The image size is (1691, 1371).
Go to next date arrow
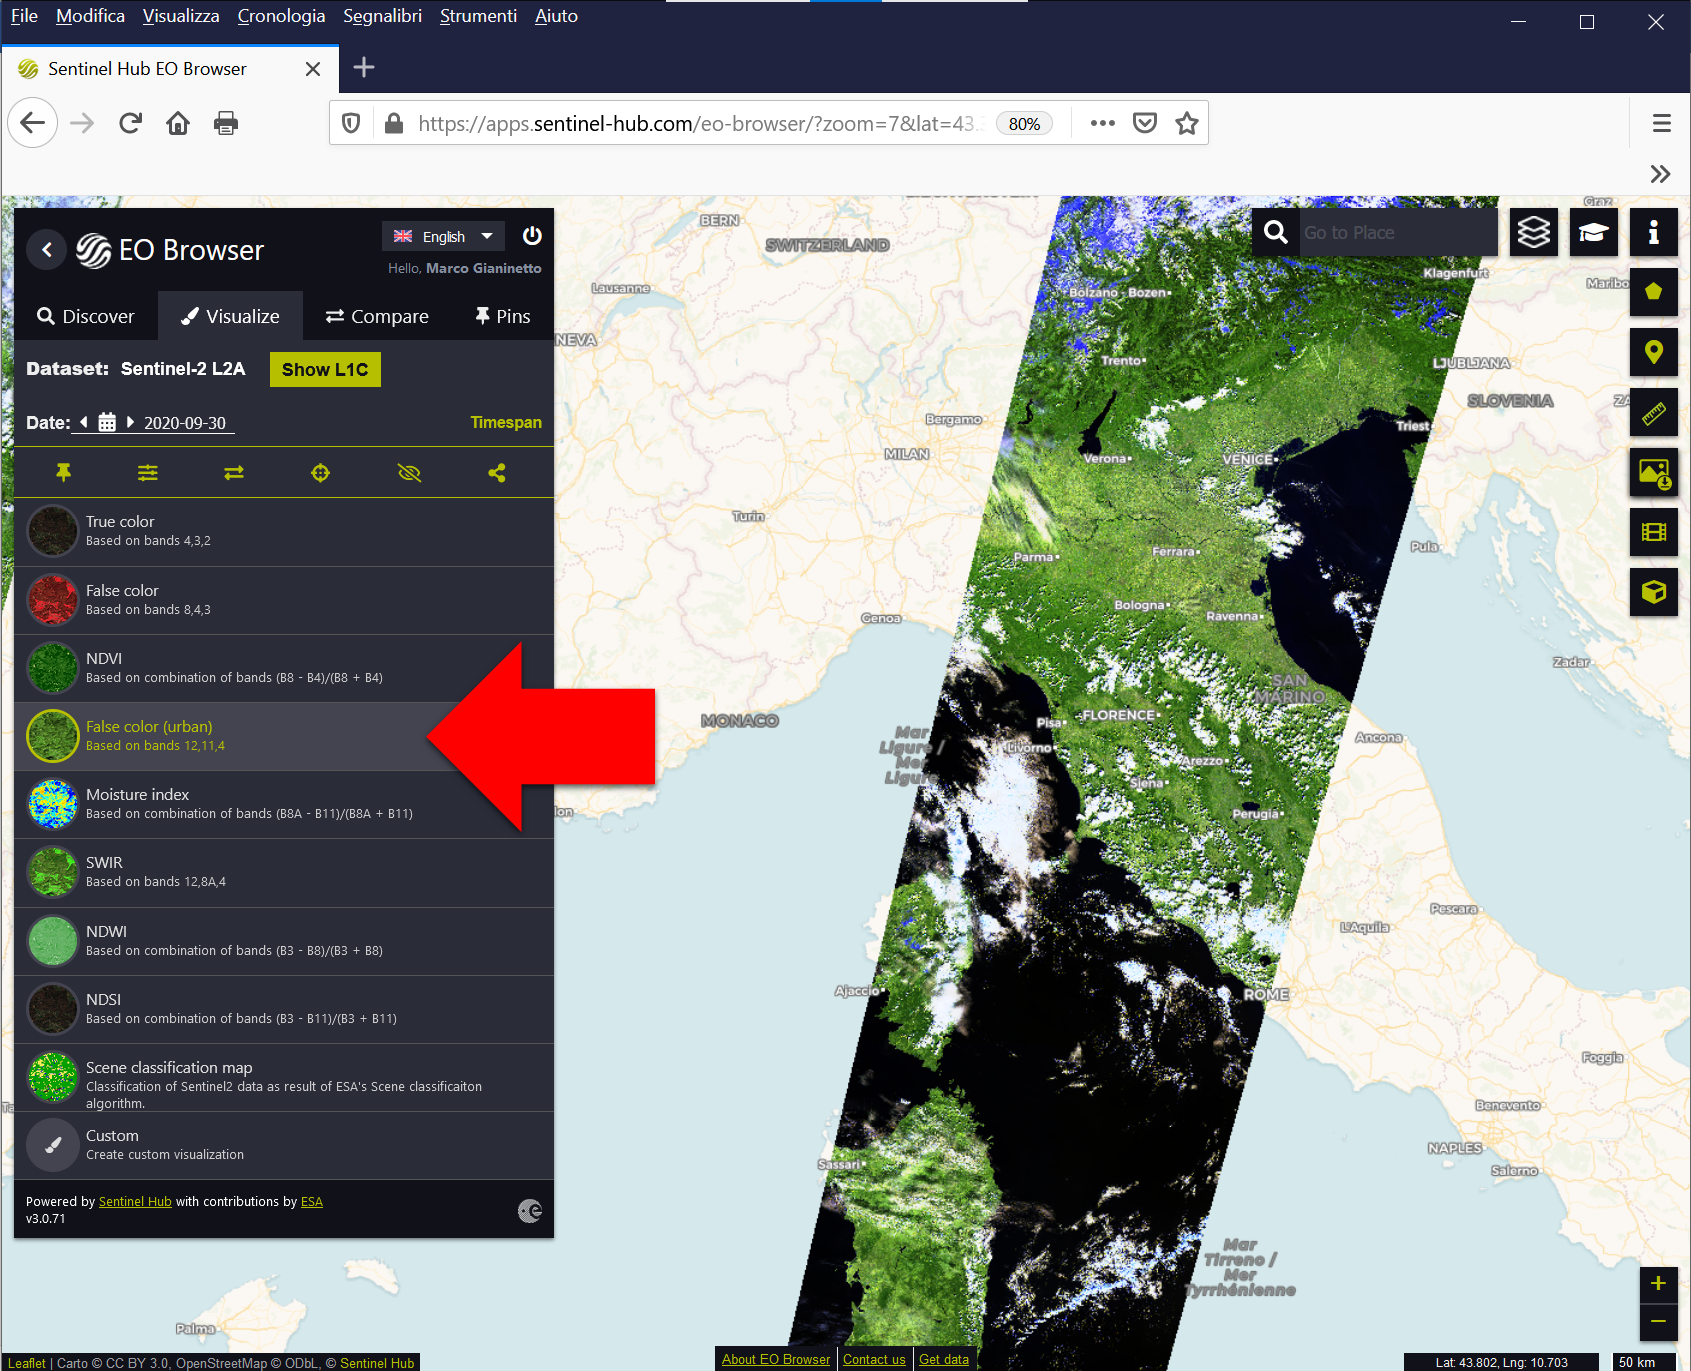(130, 422)
